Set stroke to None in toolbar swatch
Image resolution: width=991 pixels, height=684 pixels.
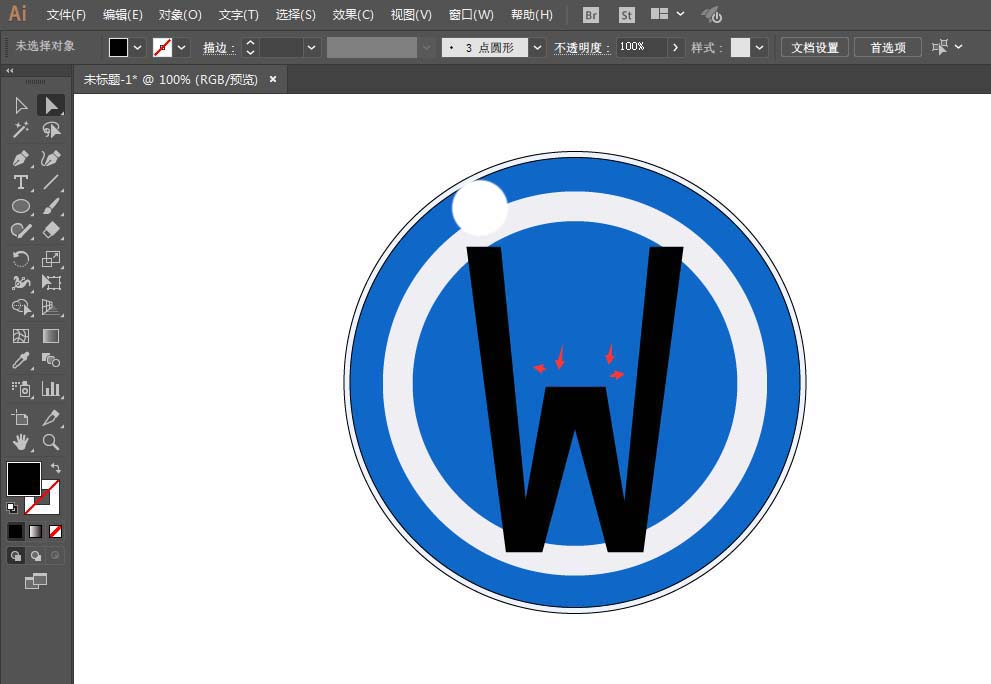[55, 531]
